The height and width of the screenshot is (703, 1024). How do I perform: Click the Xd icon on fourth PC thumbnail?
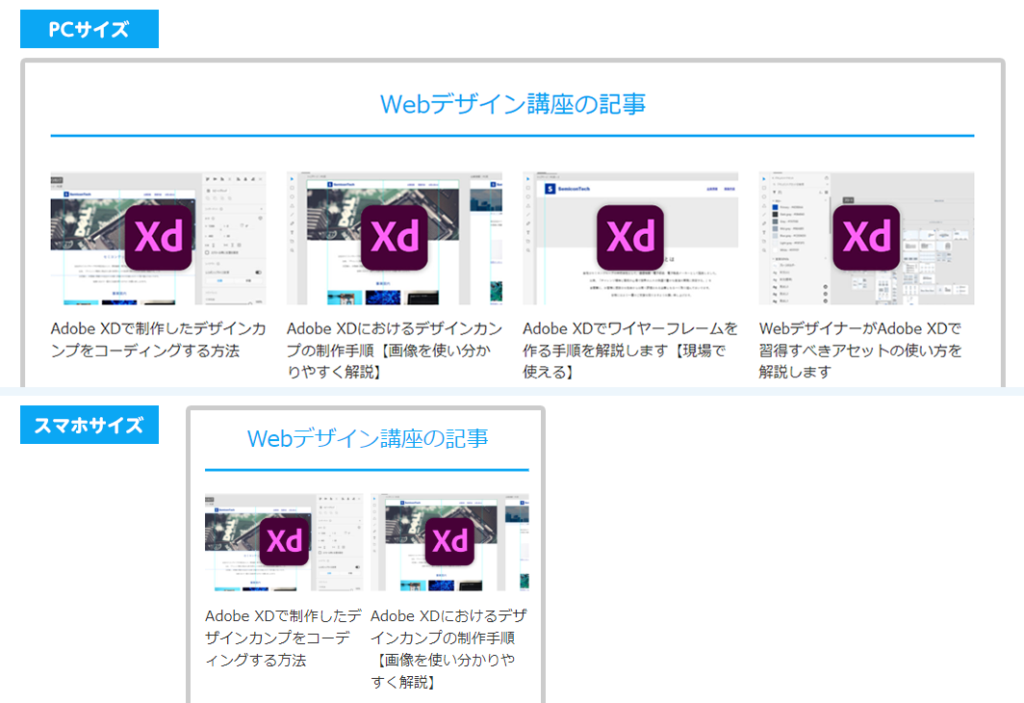pos(867,237)
